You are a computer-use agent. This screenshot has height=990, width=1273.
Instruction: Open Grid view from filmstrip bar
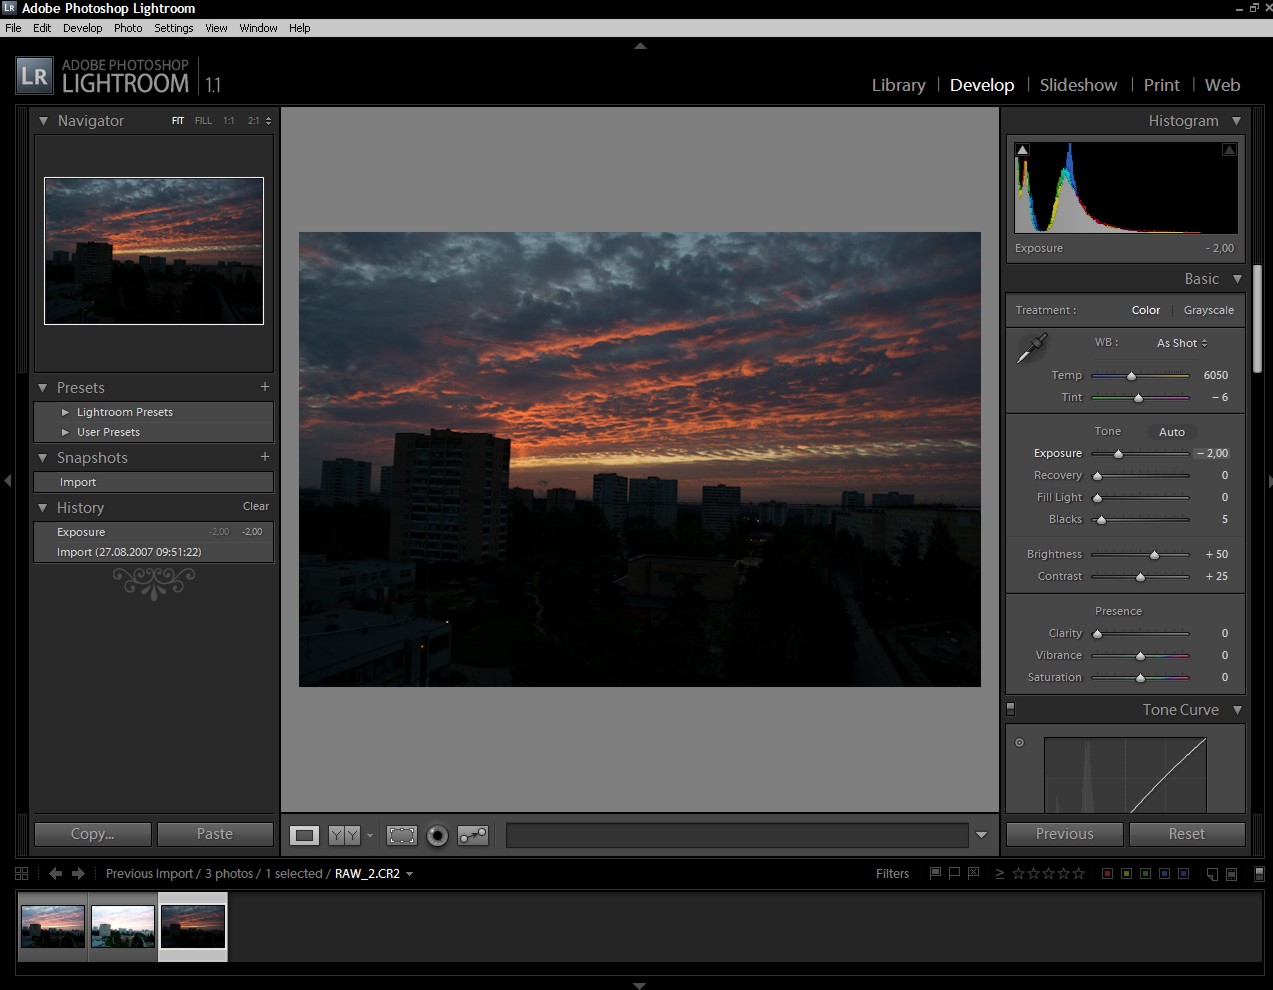tap(22, 873)
